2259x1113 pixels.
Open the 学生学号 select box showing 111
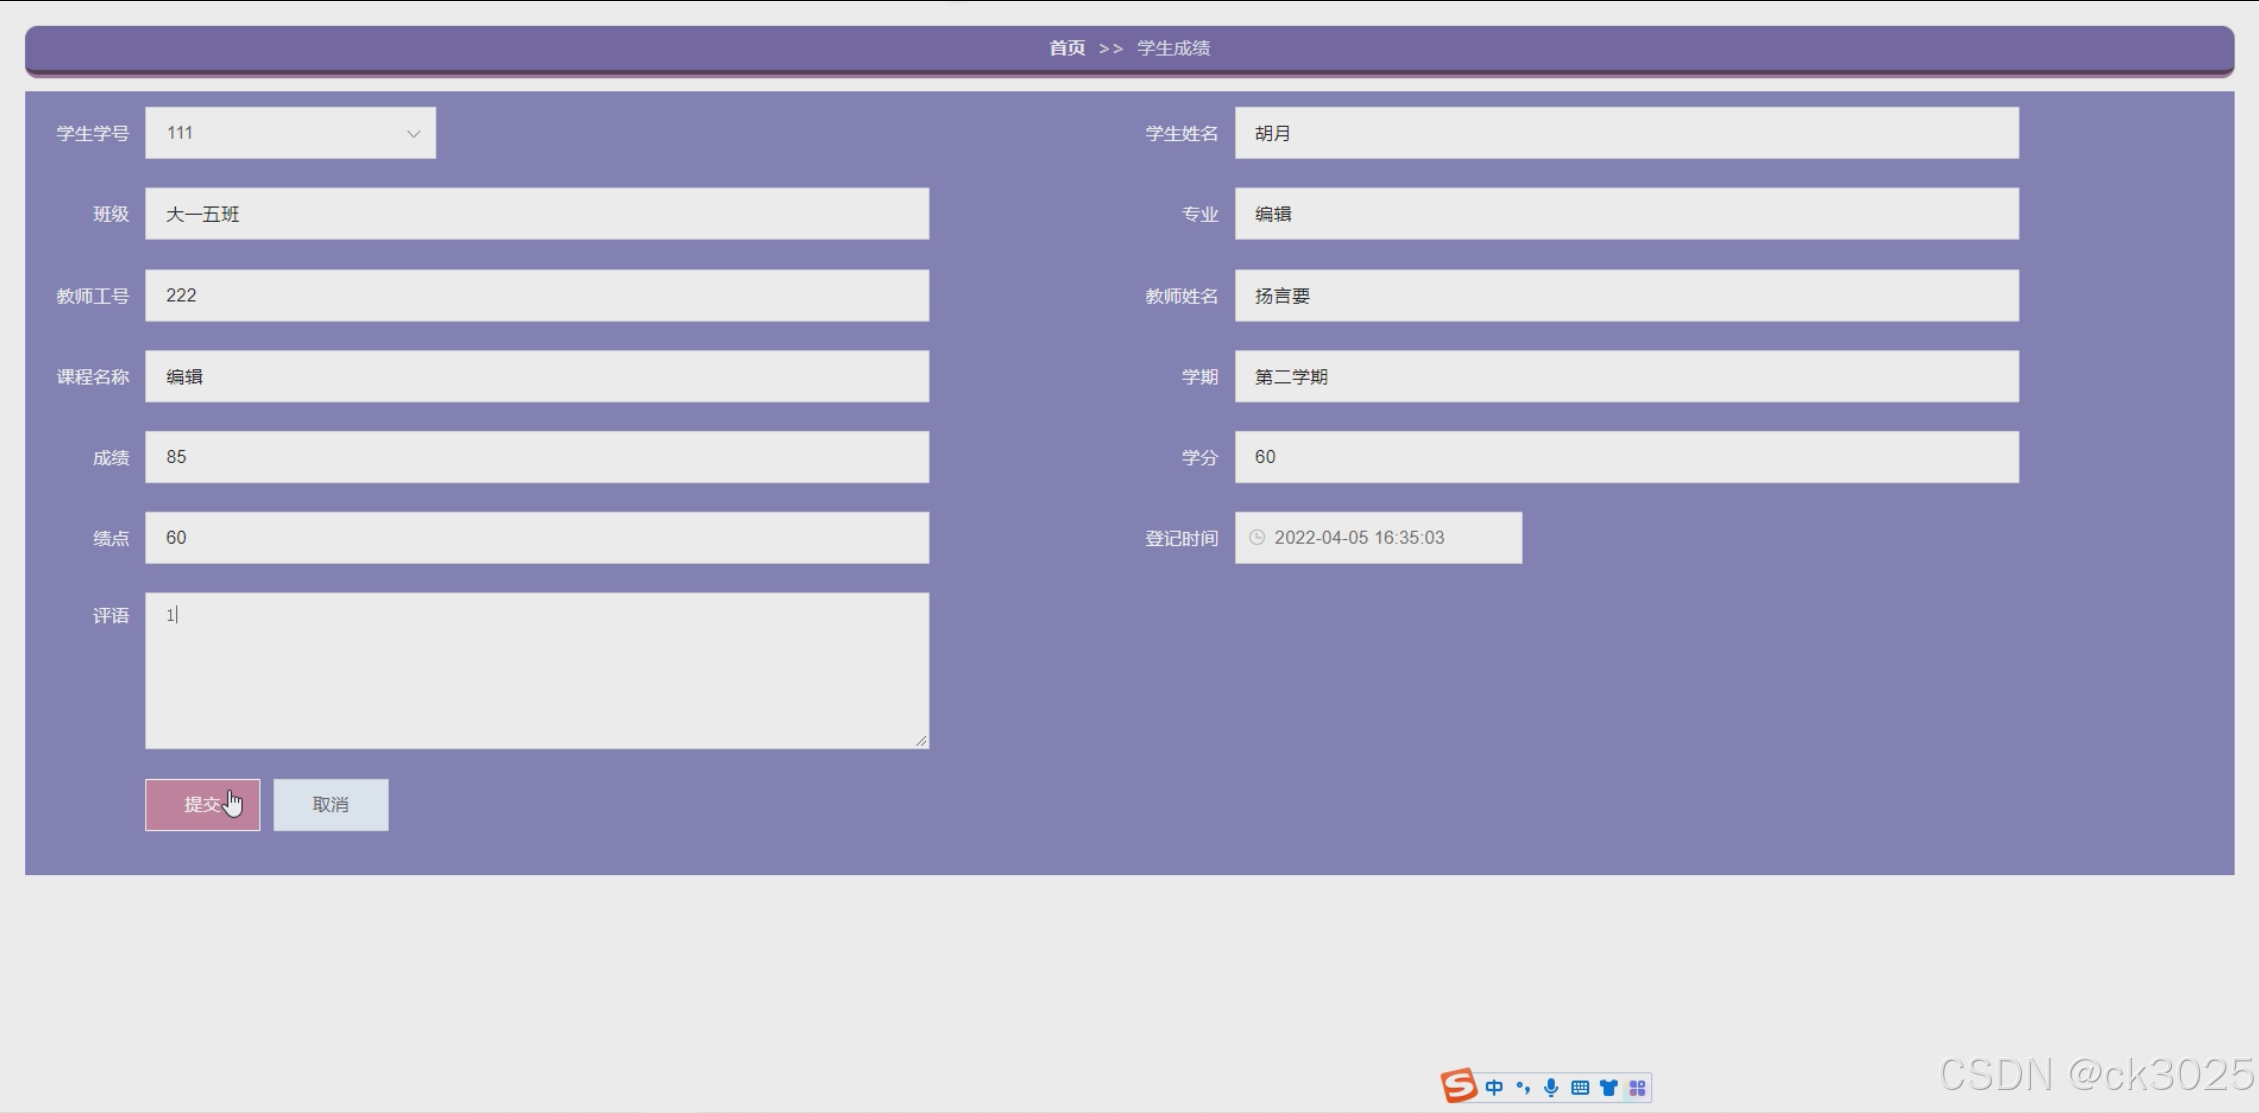point(280,133)
